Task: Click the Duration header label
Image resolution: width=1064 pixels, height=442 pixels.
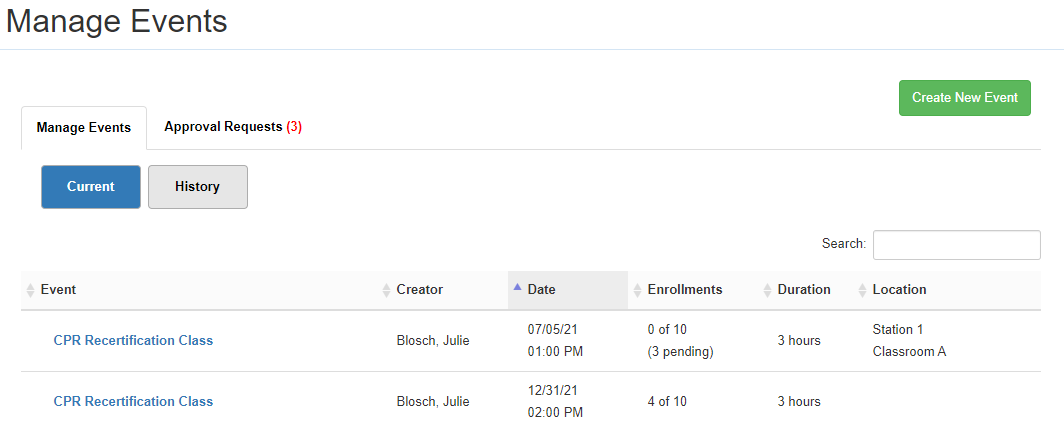Action: (804, 290)
